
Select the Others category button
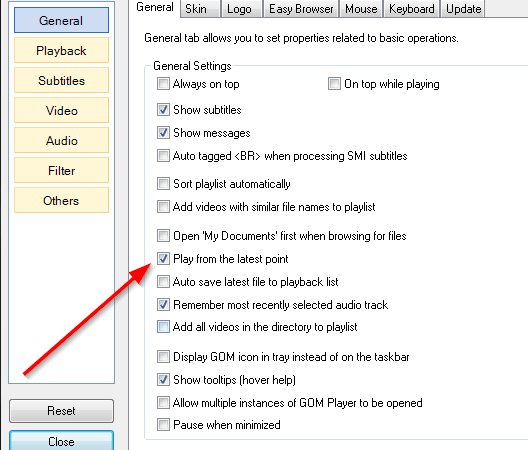[x=61, y=200]
